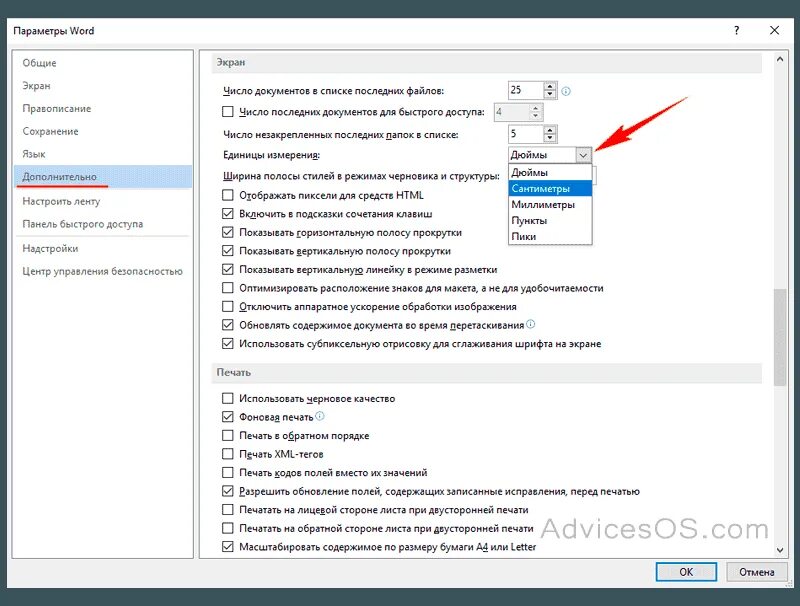Open Центр управления безопасностью category
This screenshot has height=606, width=800.
pyautogui.click(x=103, y=271)
